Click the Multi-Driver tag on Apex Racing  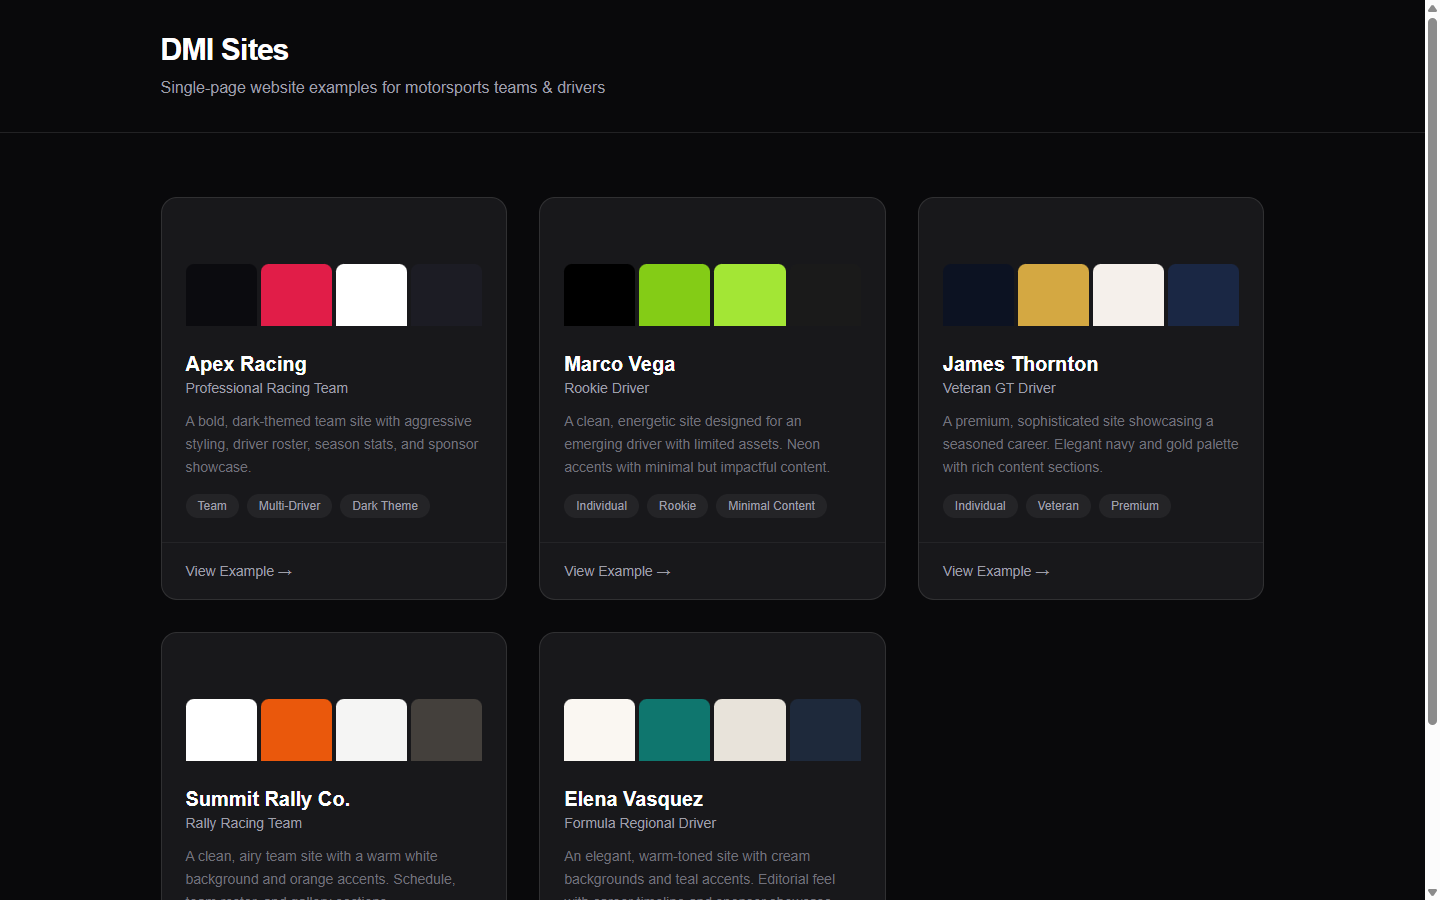coord(289,506)
